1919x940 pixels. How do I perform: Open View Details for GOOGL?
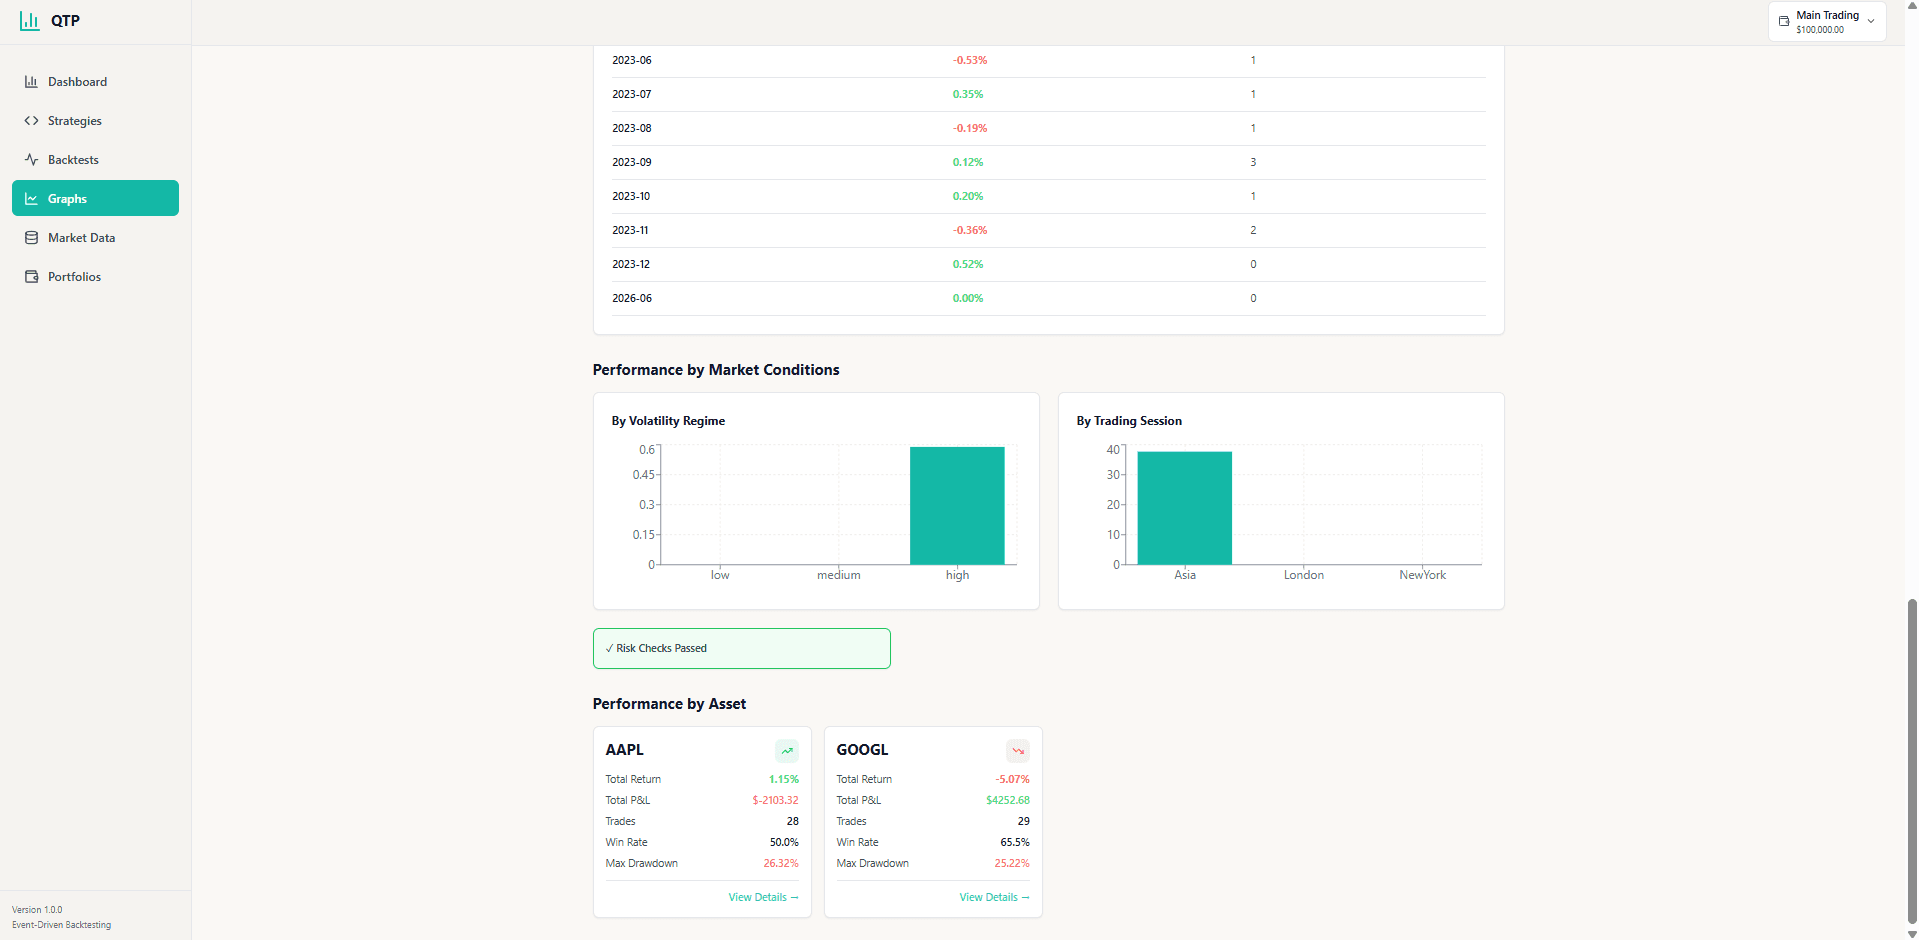pos(994,897)
